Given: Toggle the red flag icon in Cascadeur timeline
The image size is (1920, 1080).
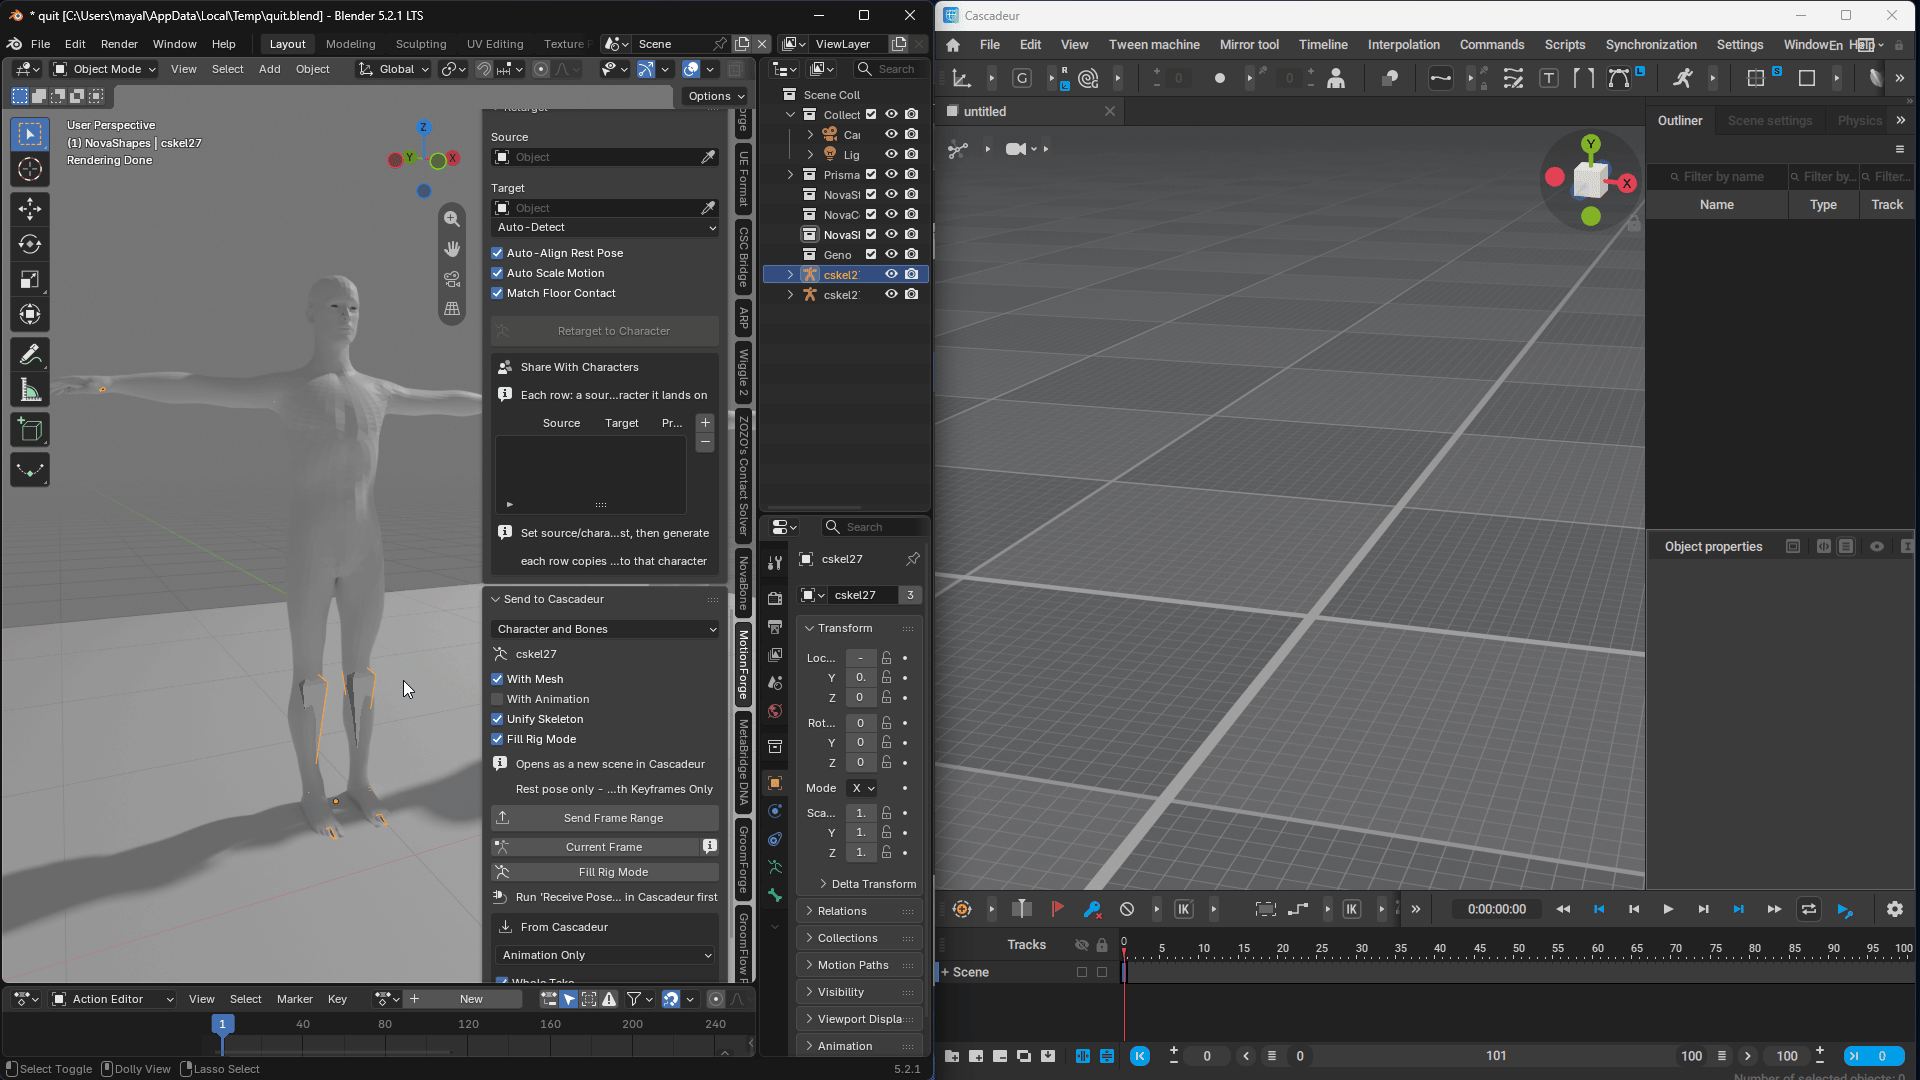Looking at the screenshot, I should pos(1057,909).
